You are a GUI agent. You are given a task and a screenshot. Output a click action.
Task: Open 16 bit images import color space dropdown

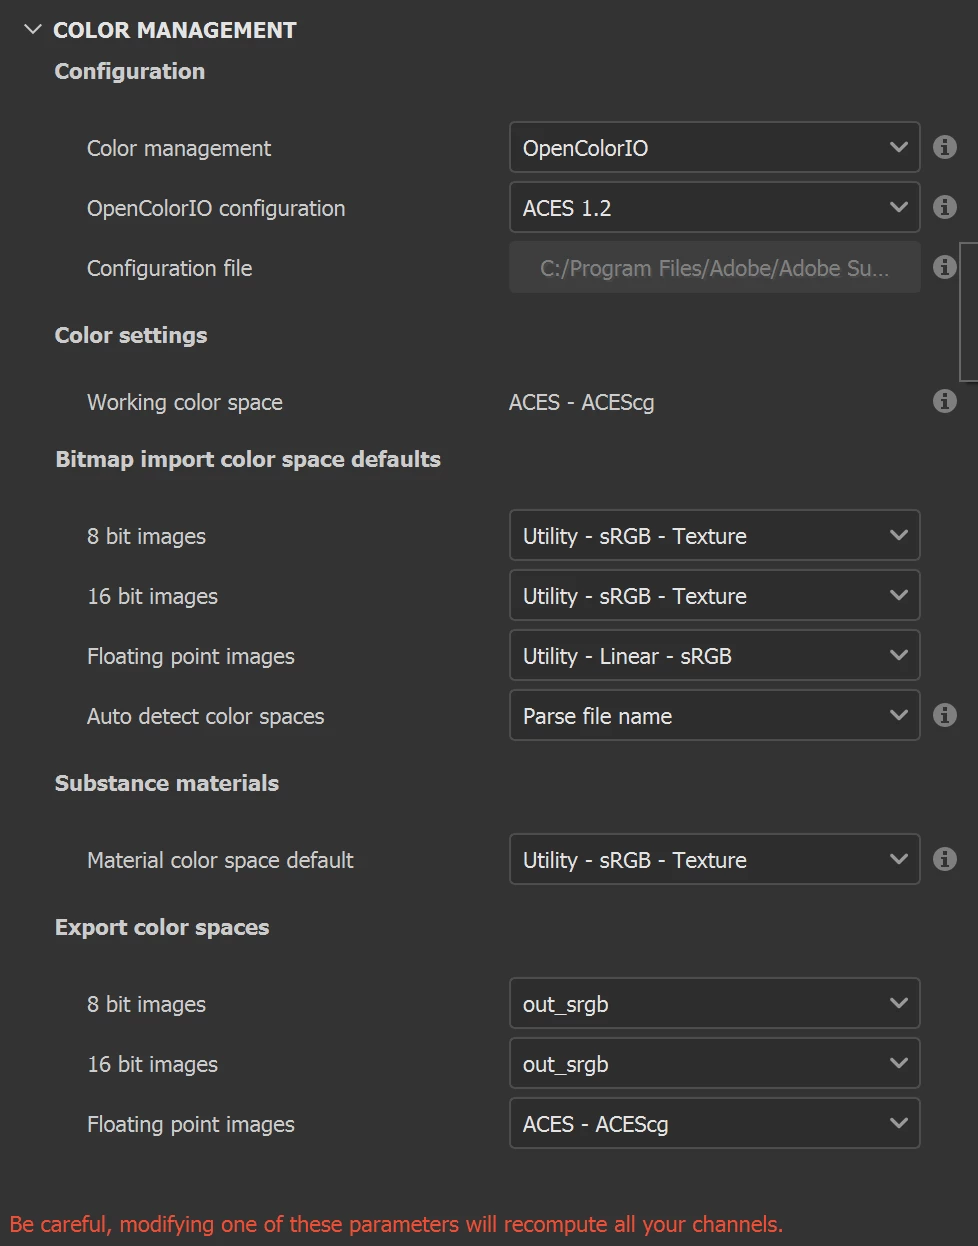coord(714,596)
